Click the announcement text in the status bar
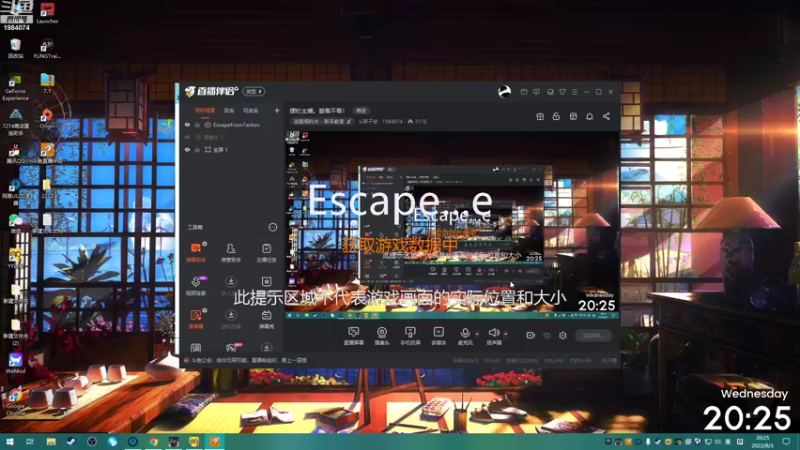Viewport: 800px width, 450px height. click(x=249, y=360)
